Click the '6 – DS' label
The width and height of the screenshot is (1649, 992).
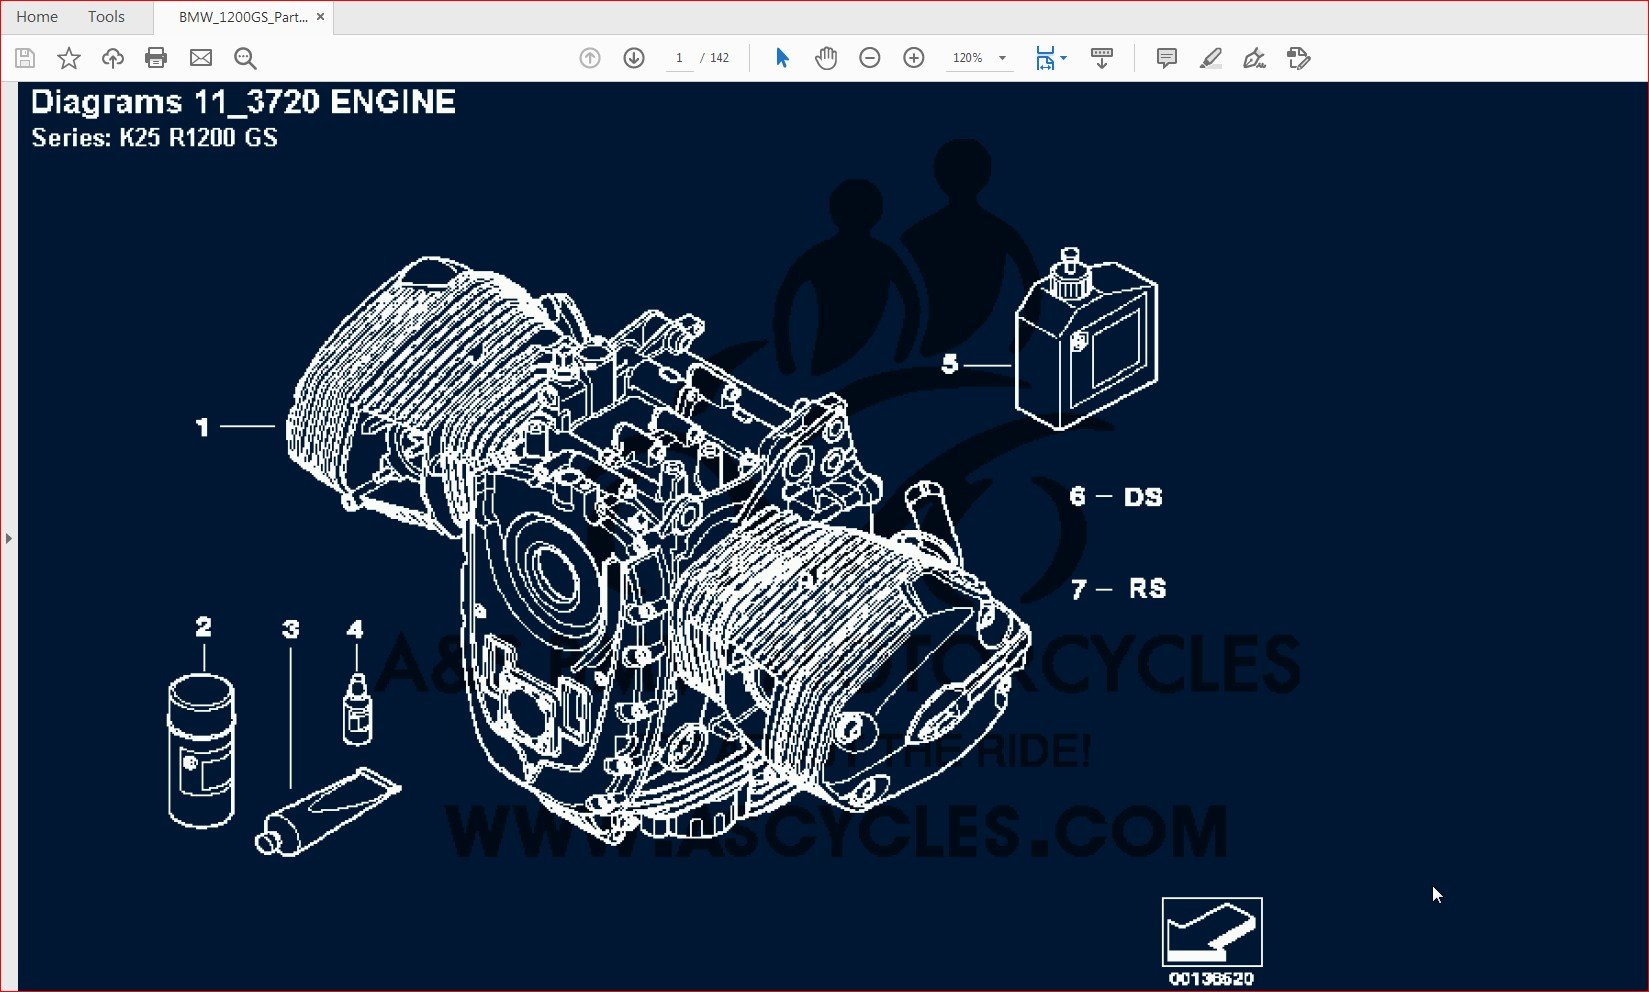(x=1116, y=496)
